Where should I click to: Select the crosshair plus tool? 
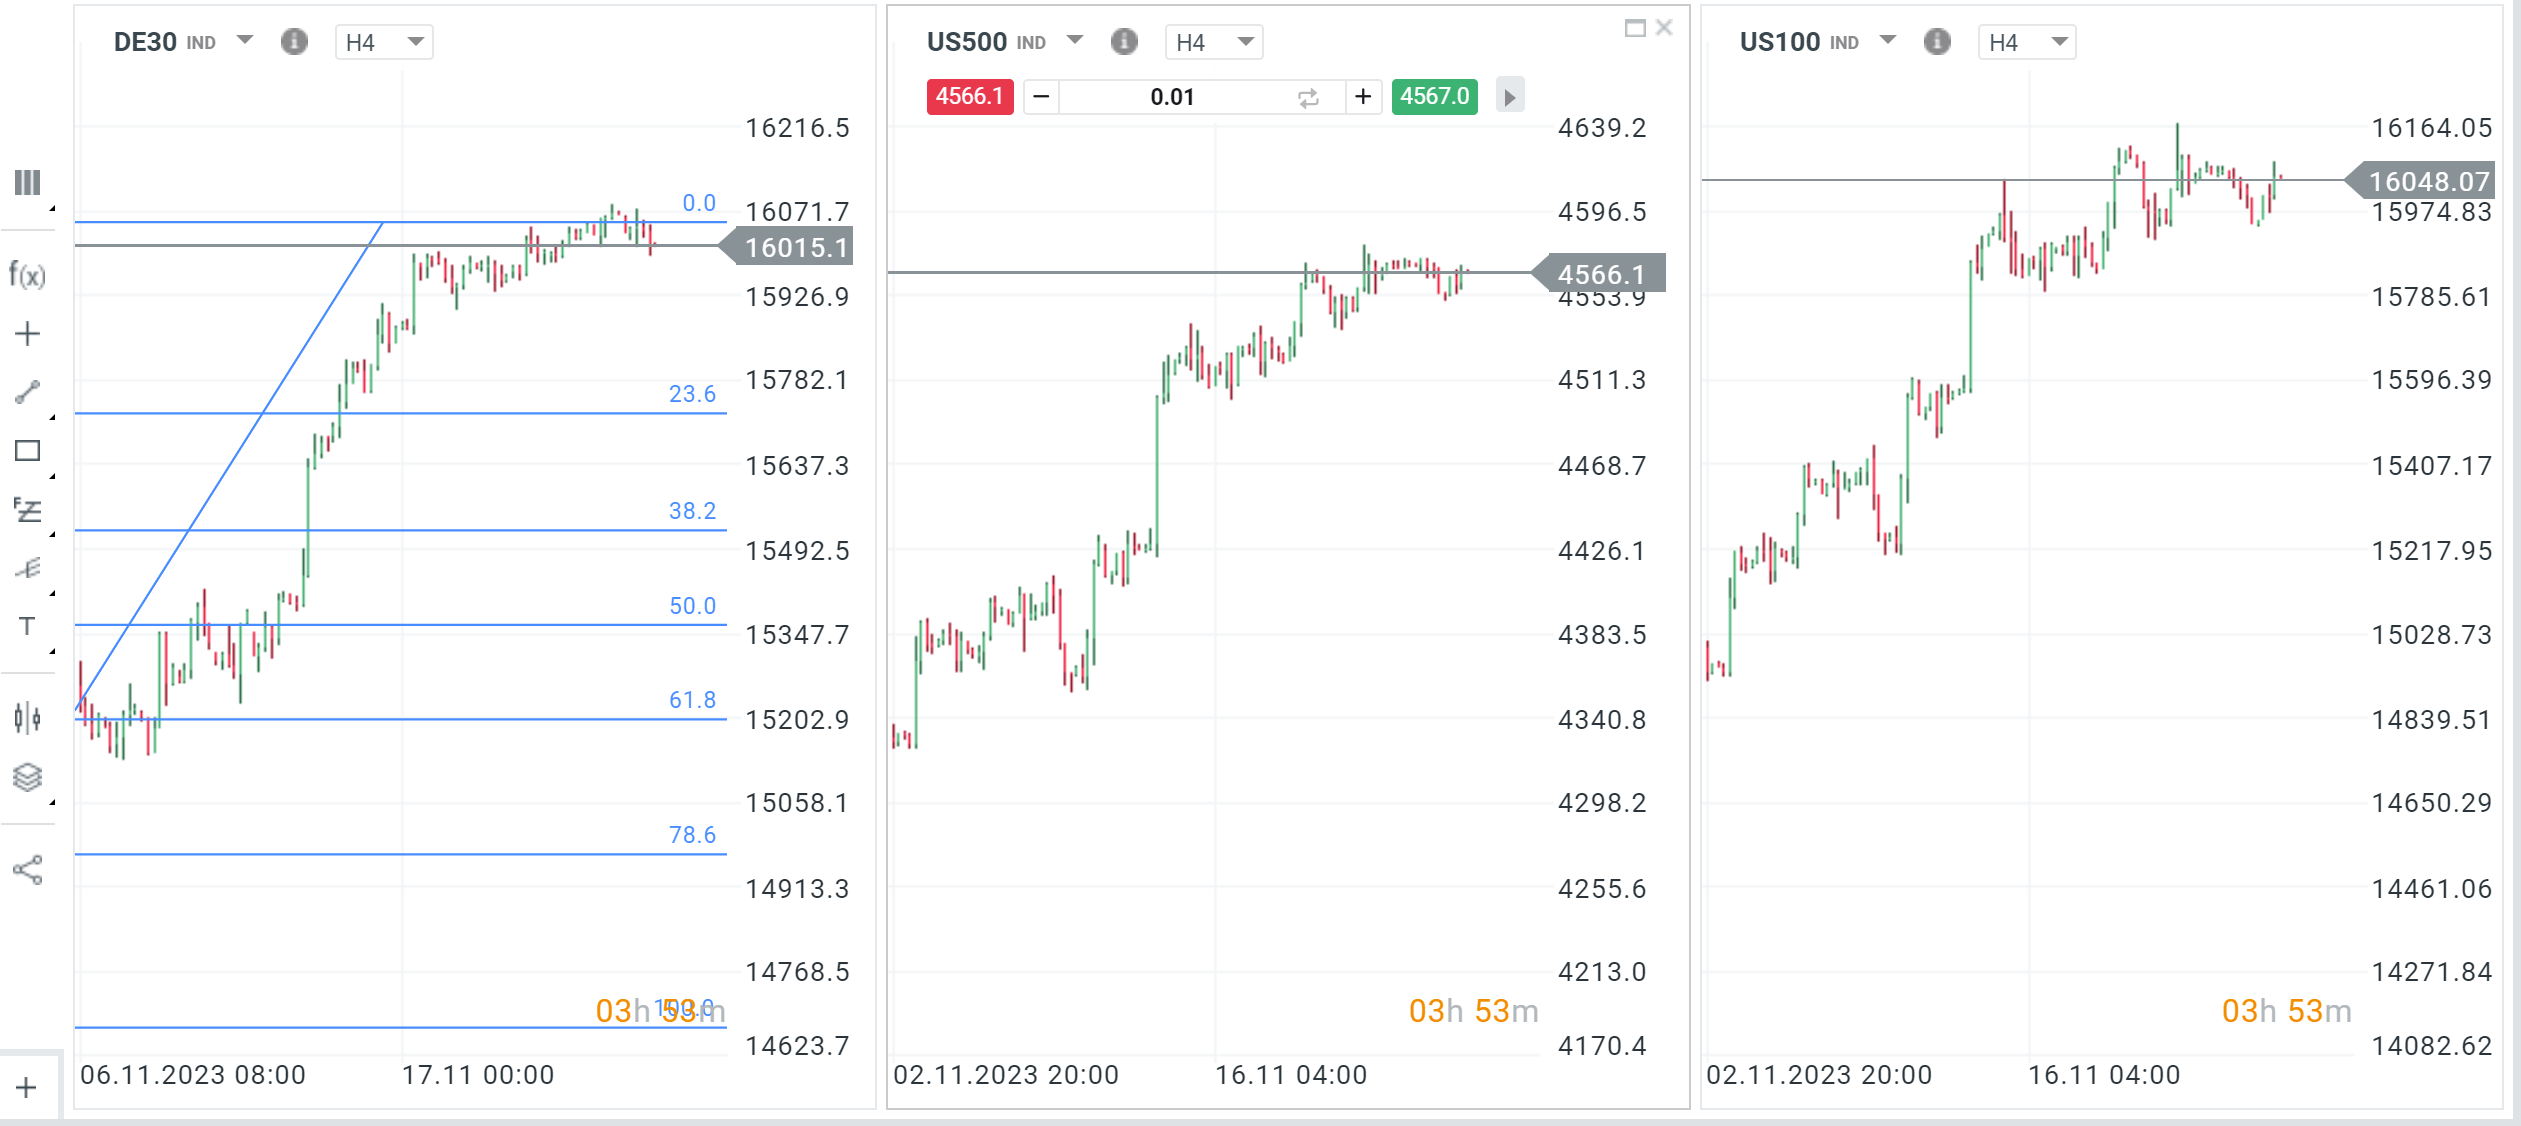pyautogui.click(x=27, y=334)
